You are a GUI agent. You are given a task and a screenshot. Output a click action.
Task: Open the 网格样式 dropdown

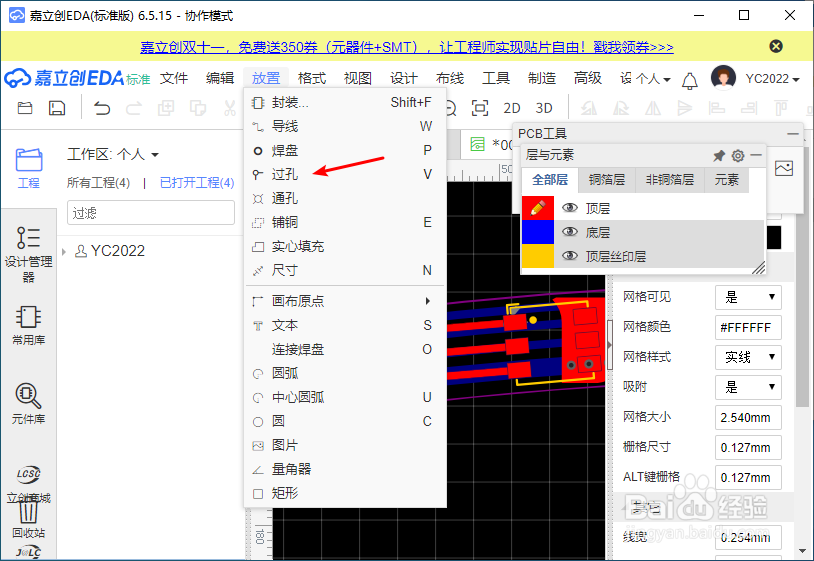pos(748,357)
